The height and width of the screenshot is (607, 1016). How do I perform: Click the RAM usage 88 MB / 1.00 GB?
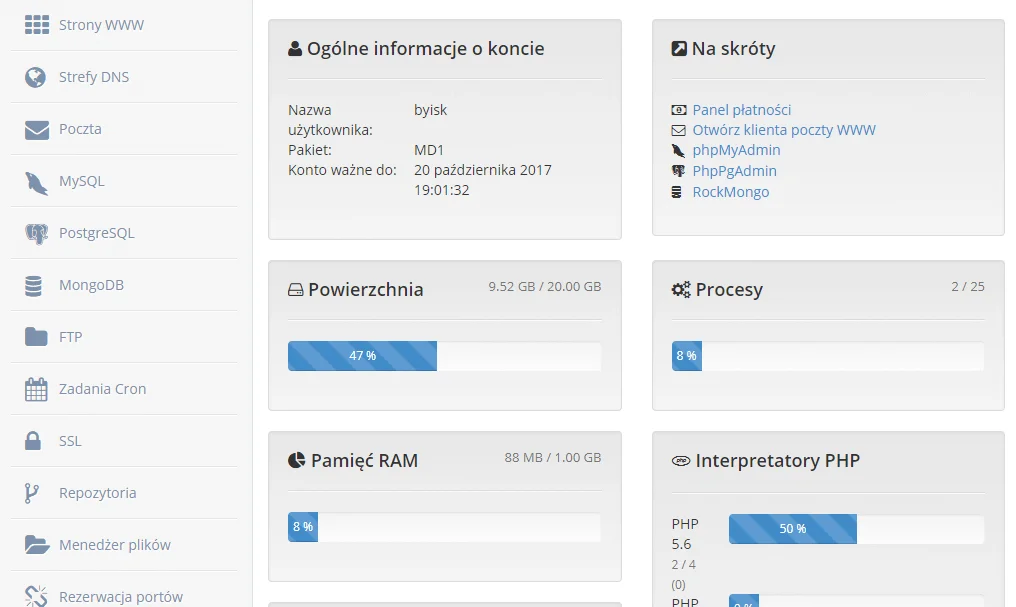click(553, 457)
